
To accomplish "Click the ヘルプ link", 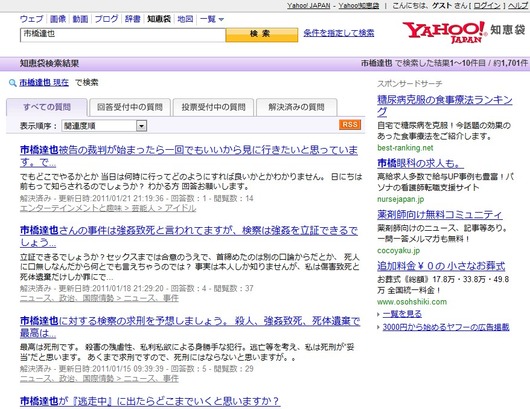I will click(517, 6).
